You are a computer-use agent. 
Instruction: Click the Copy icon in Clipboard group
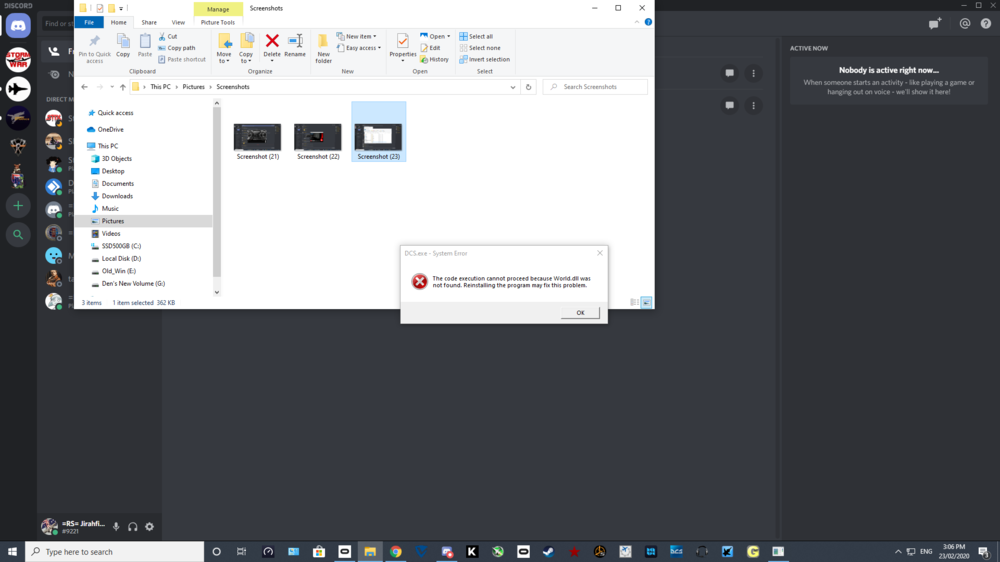tap(123, 46)
